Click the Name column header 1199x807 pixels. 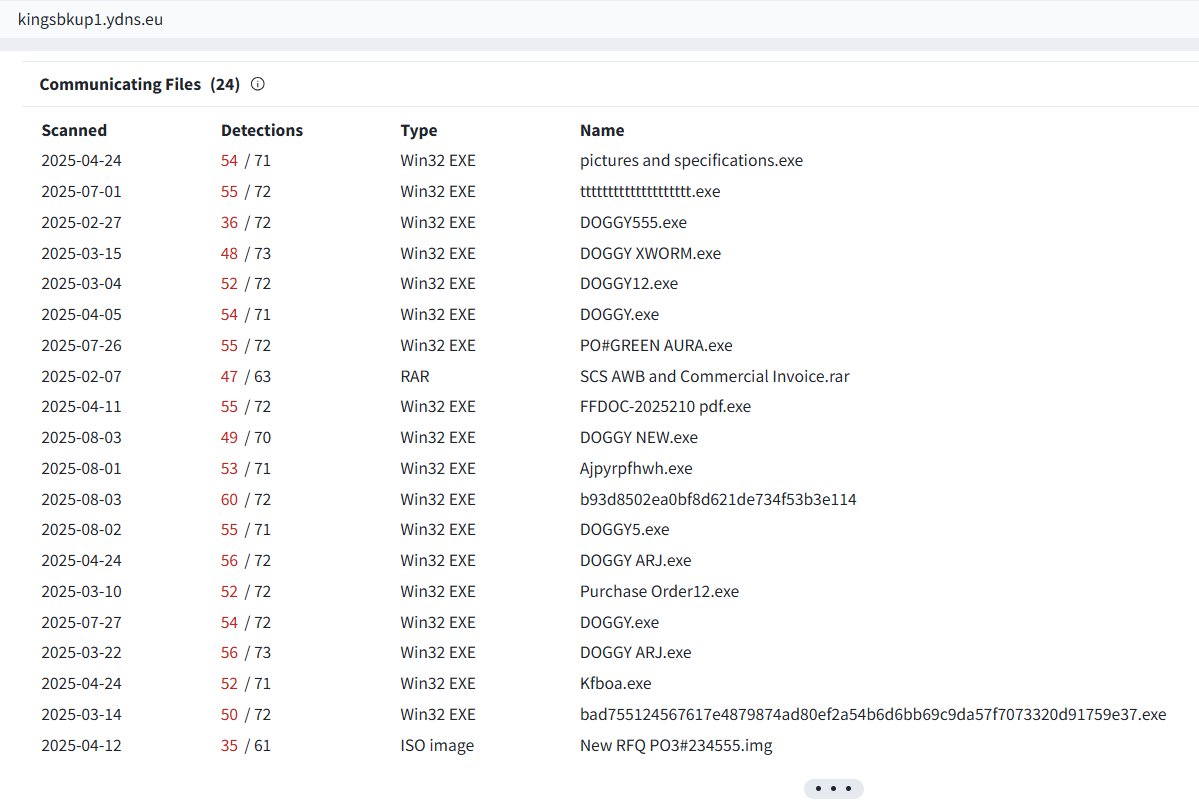click(x=602, y=130)
